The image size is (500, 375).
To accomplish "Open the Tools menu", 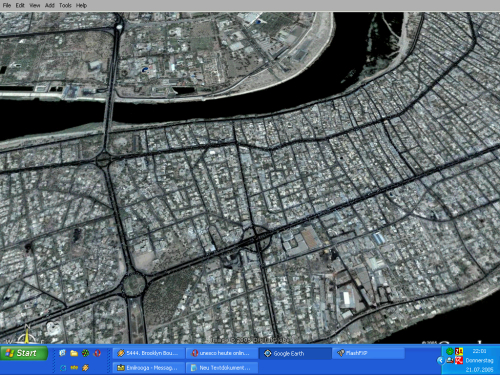I will (x=65, y=5).
